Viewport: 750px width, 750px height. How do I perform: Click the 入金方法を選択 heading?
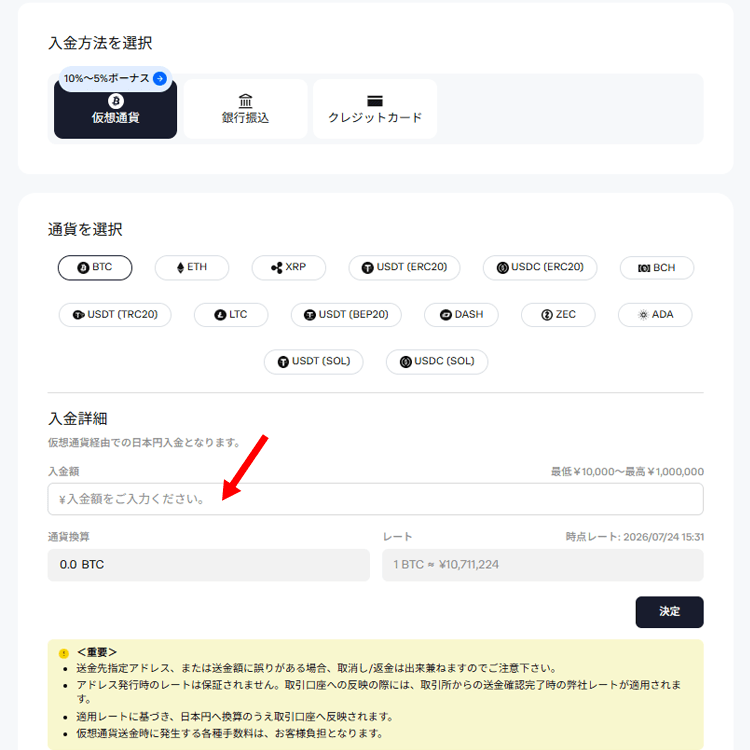(100, 43)
